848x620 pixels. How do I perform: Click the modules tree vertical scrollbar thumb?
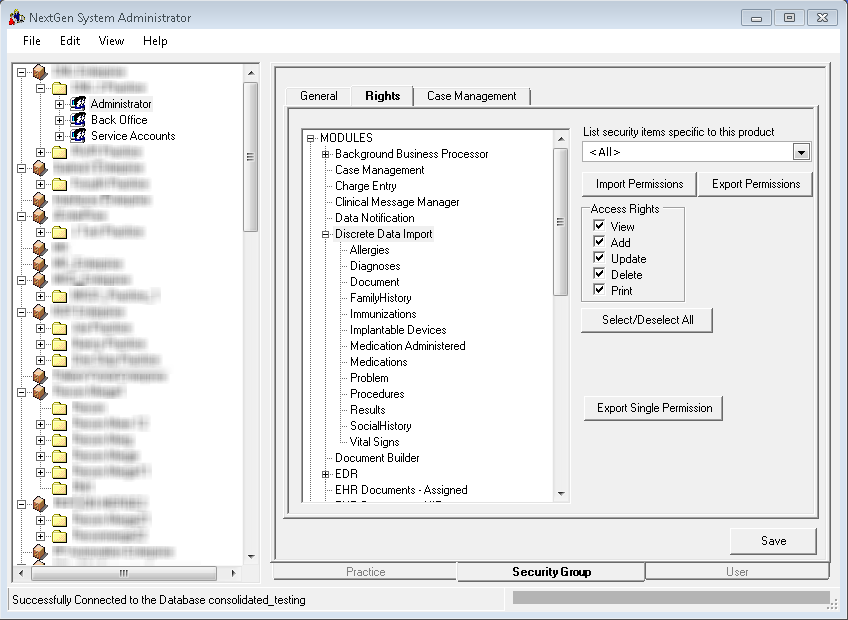560,222
